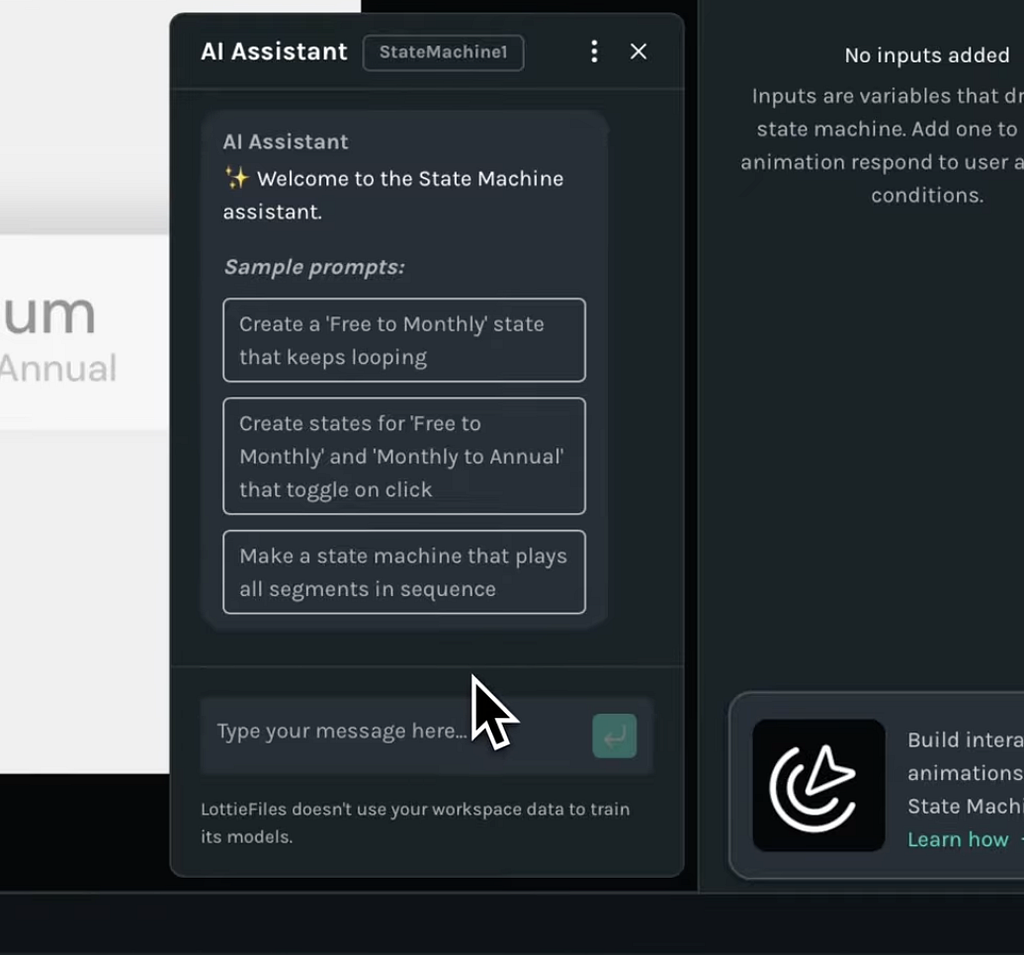Close the AI Assistant panel
Image resolution: width=1024 pixels, height=955 pixels.
click(639, 52)
